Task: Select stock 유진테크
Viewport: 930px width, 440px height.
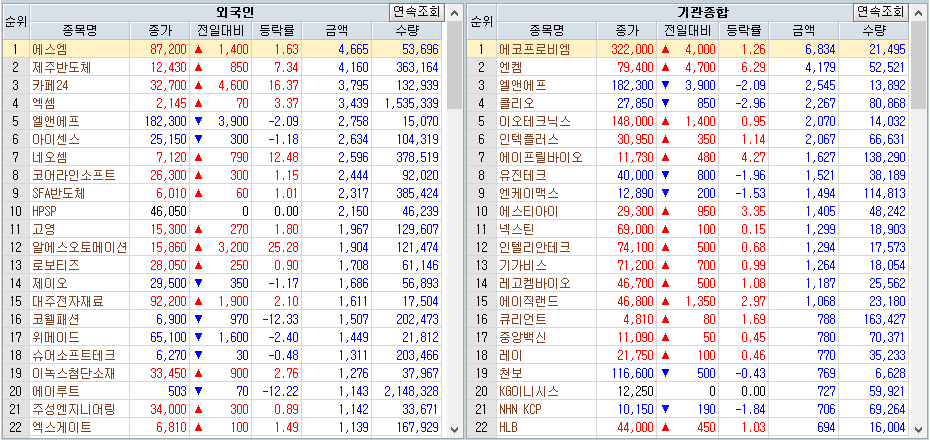Action: (x=523, y=176)
